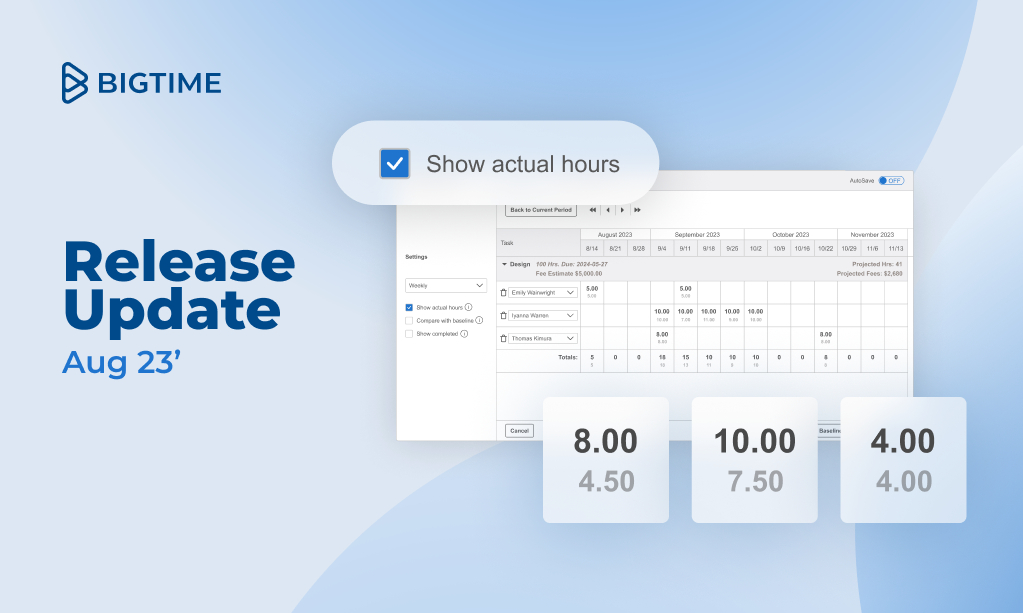Screen dimensions: 1023x613
Task: Enable the Compare with baseline checkbox
Action: point(409,321)
